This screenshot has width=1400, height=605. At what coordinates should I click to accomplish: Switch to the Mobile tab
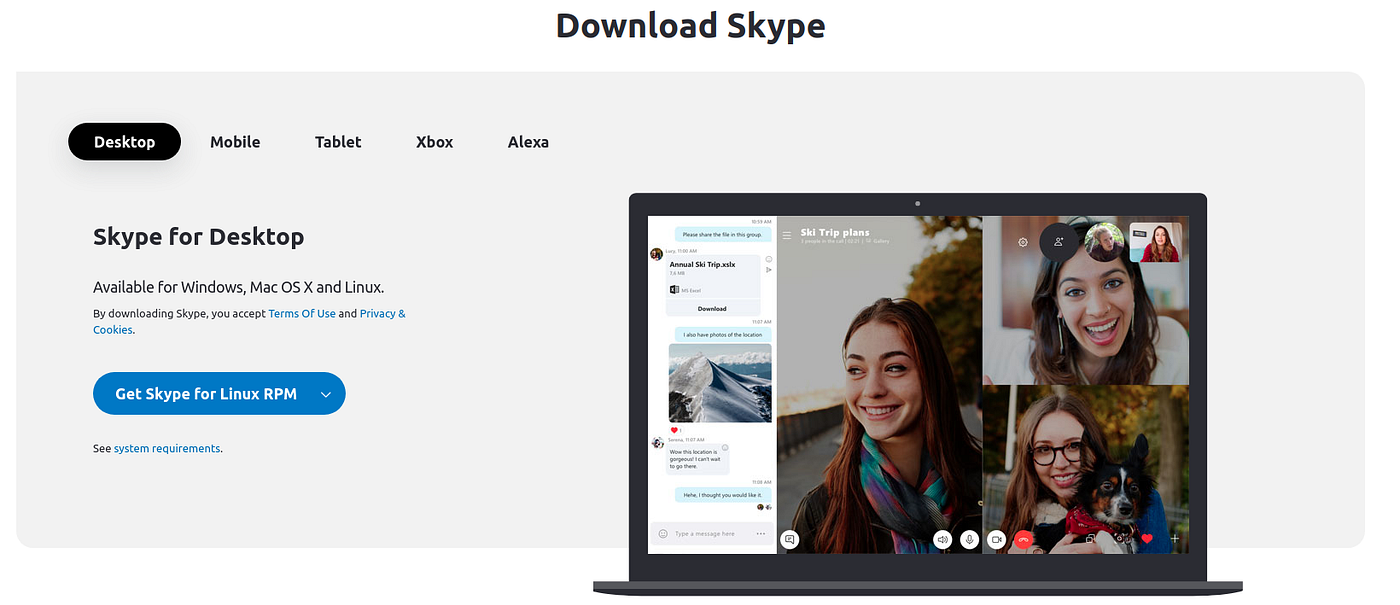click(x=235, y=142)
